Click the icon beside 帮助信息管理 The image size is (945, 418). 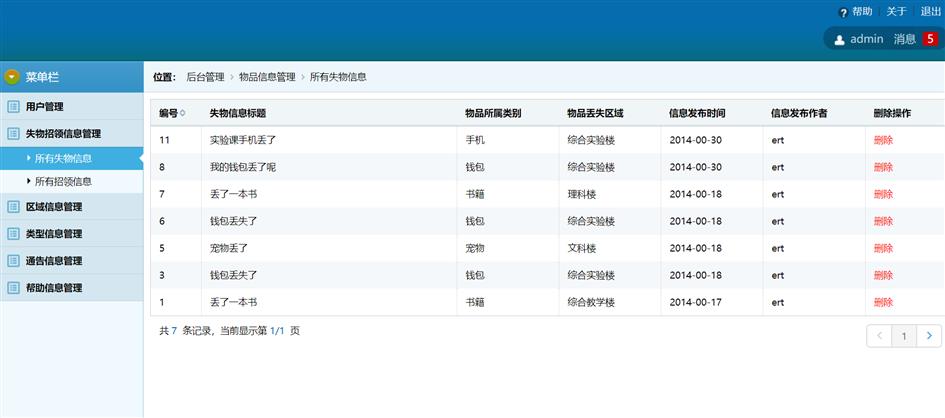tap(13, 288)
